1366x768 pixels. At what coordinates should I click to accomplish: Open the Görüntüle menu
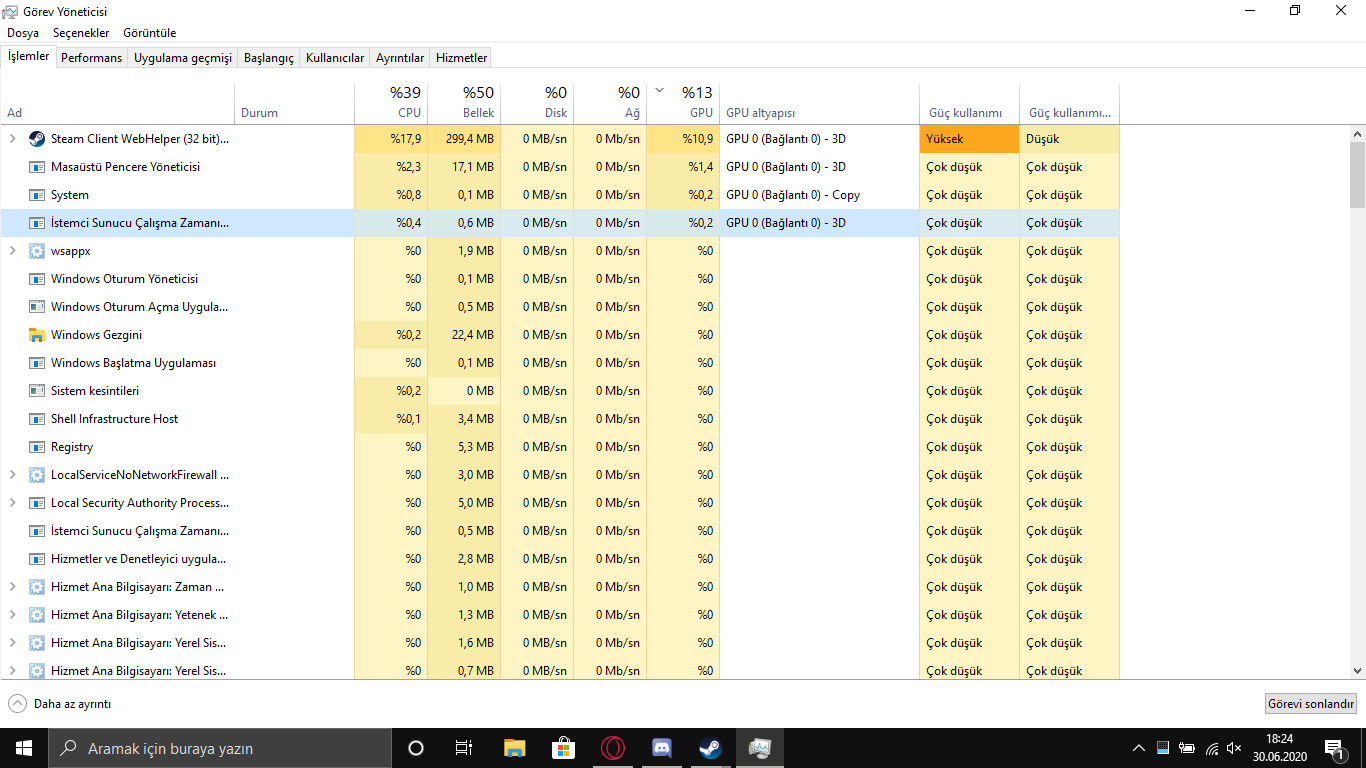click(x=150, y=33)
